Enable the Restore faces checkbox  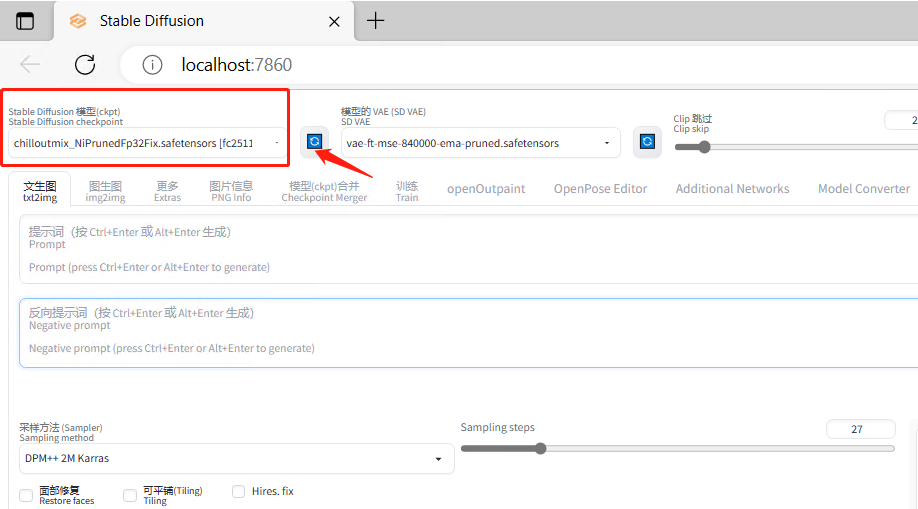pos(26,495)
